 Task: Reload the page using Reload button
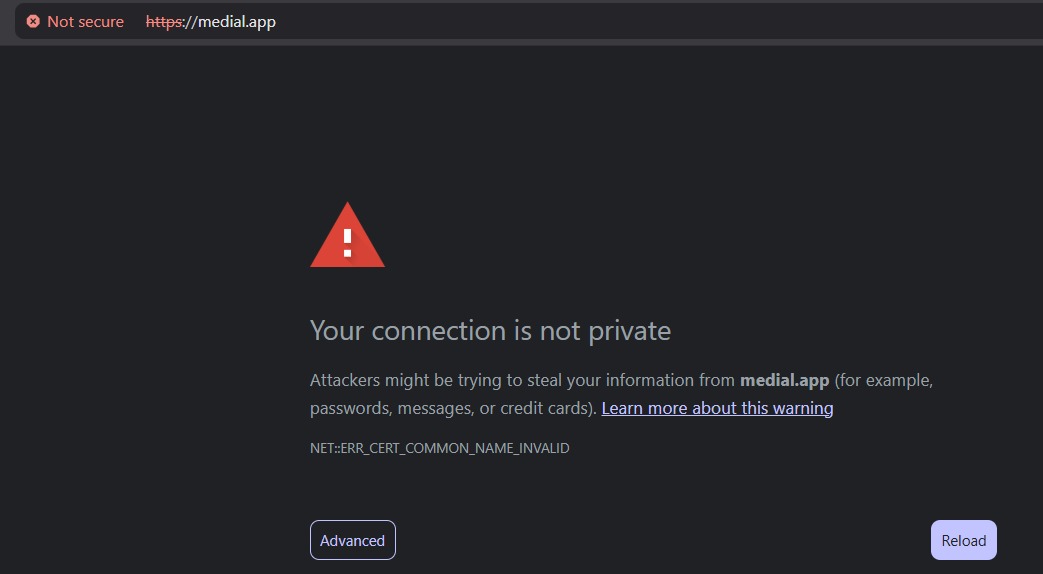[963, 540]
